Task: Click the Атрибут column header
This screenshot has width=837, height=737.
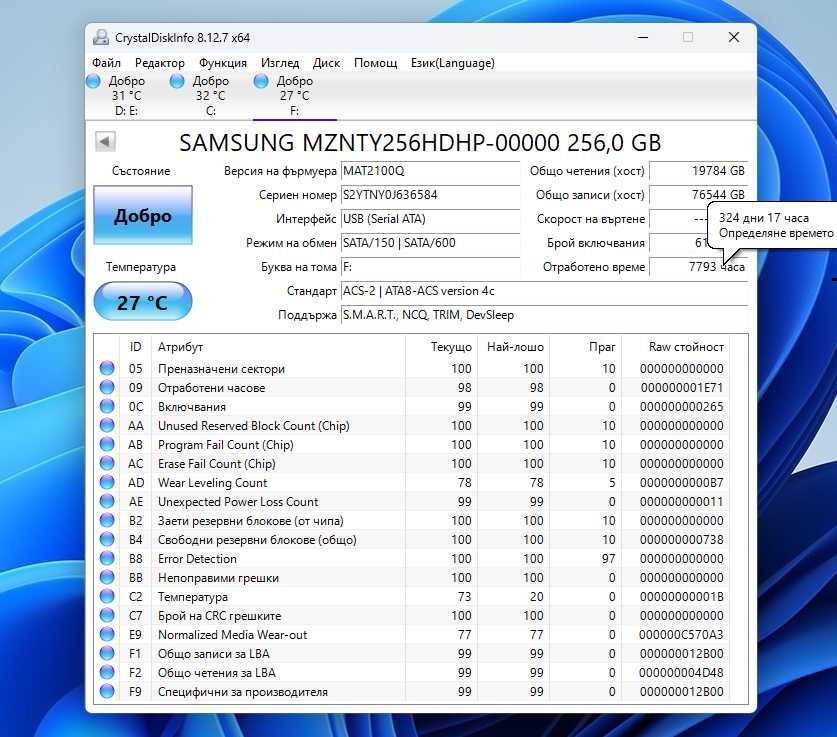Action: 278,347
